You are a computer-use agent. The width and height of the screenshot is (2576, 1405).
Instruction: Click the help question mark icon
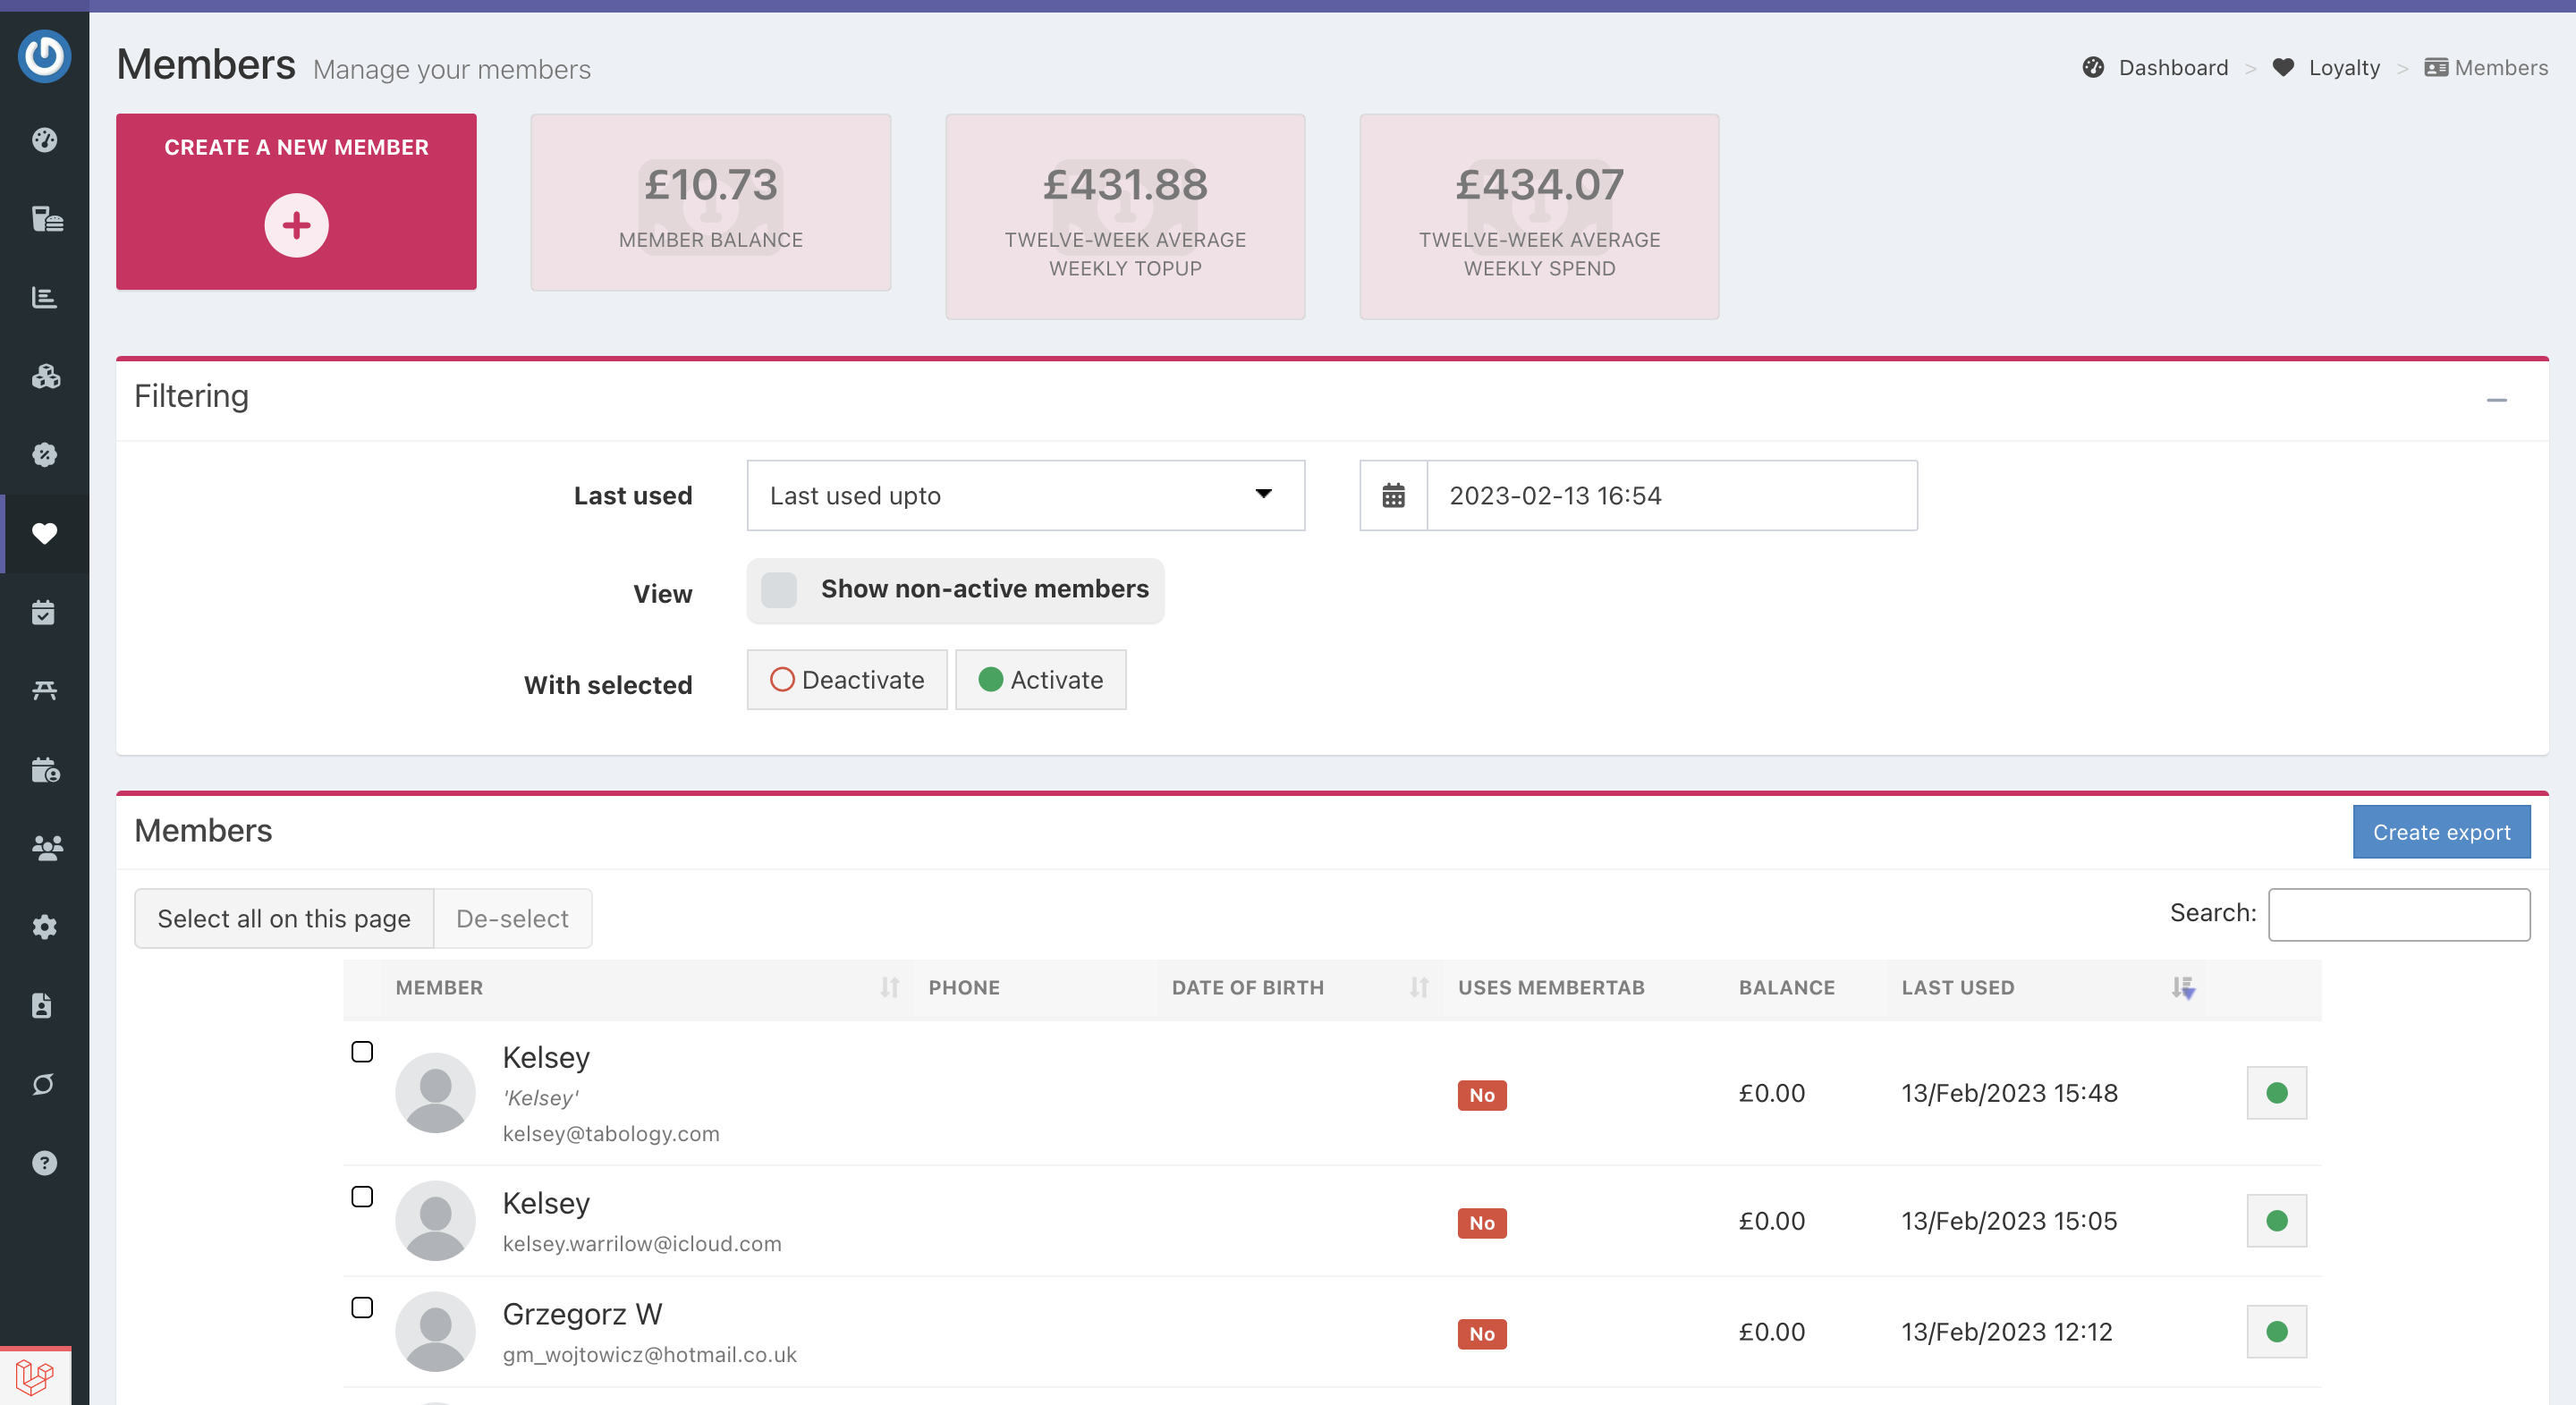(44, 1162)
